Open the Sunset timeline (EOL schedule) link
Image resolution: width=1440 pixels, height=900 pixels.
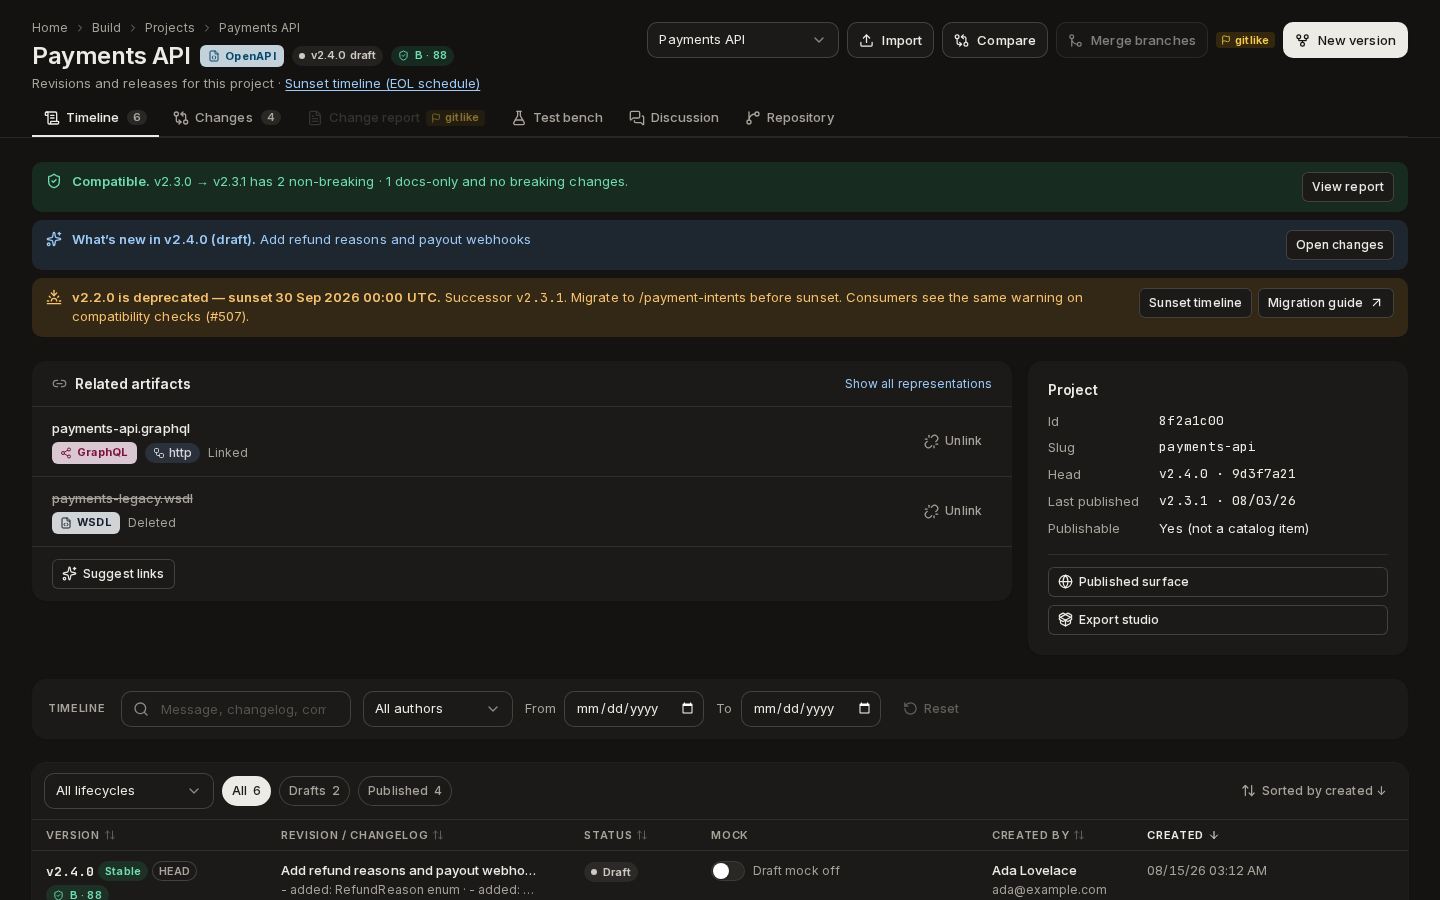pyautogui.click(x=382, y=84)
